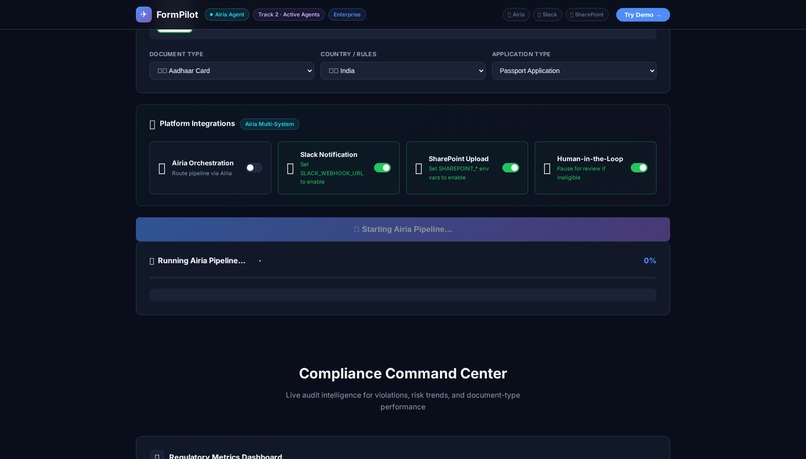The image size is (806, 459).
Task: Disable the Slack Notification toggle
Action: click(382, 168)
